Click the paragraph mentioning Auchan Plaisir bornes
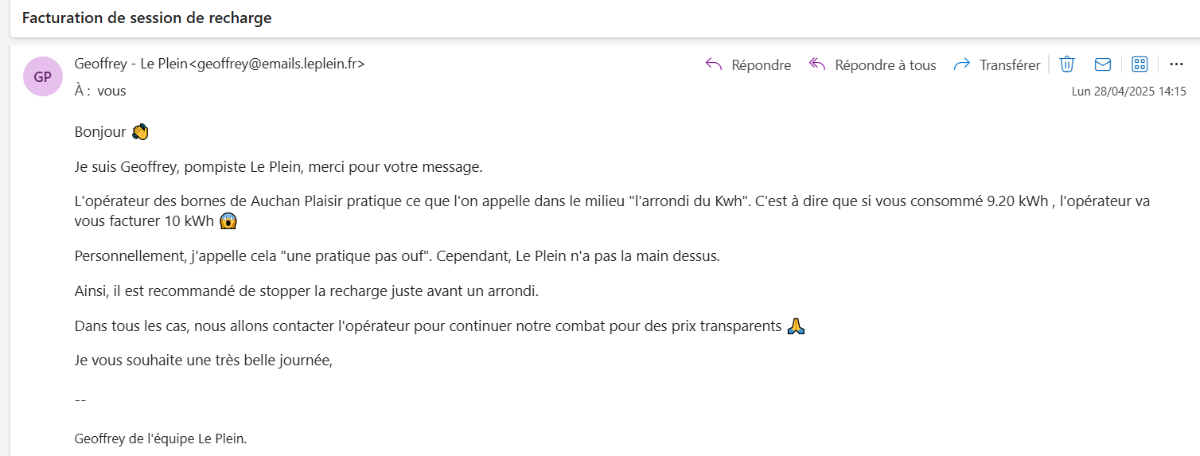This screenshot has height=456, width=1200. point(612,211)
